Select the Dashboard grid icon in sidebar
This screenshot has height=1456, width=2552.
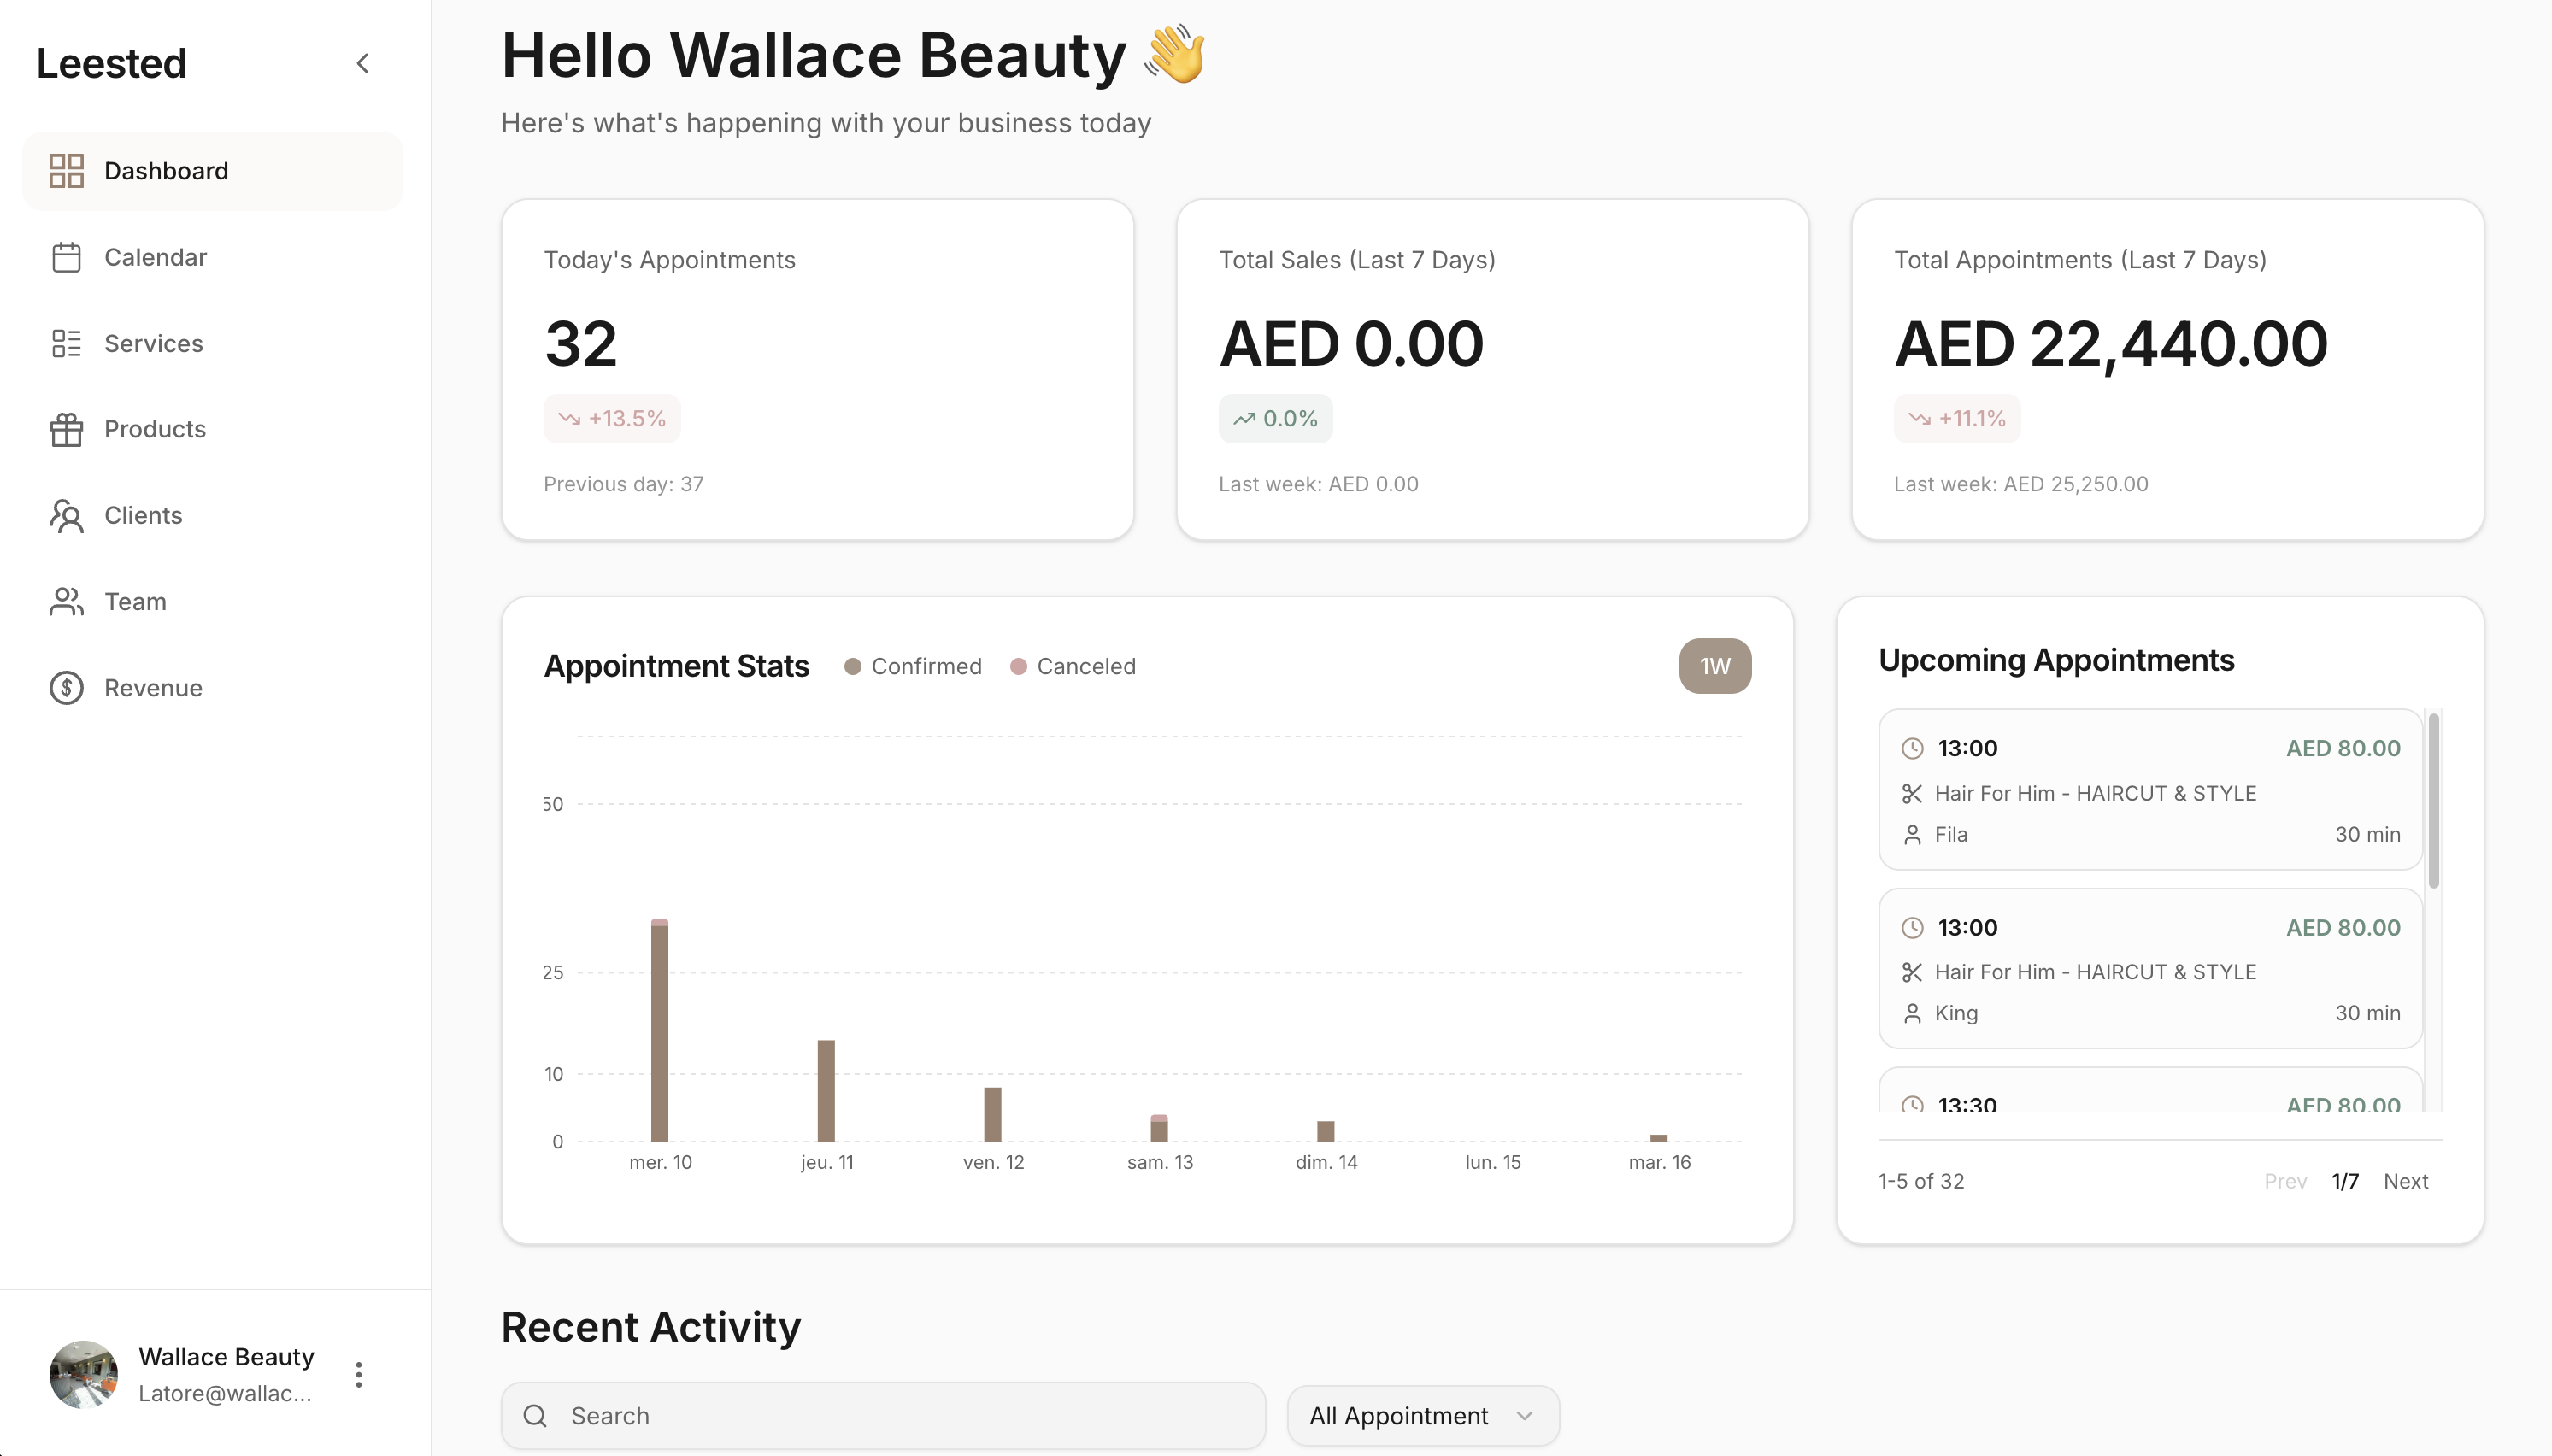point(66,170)
